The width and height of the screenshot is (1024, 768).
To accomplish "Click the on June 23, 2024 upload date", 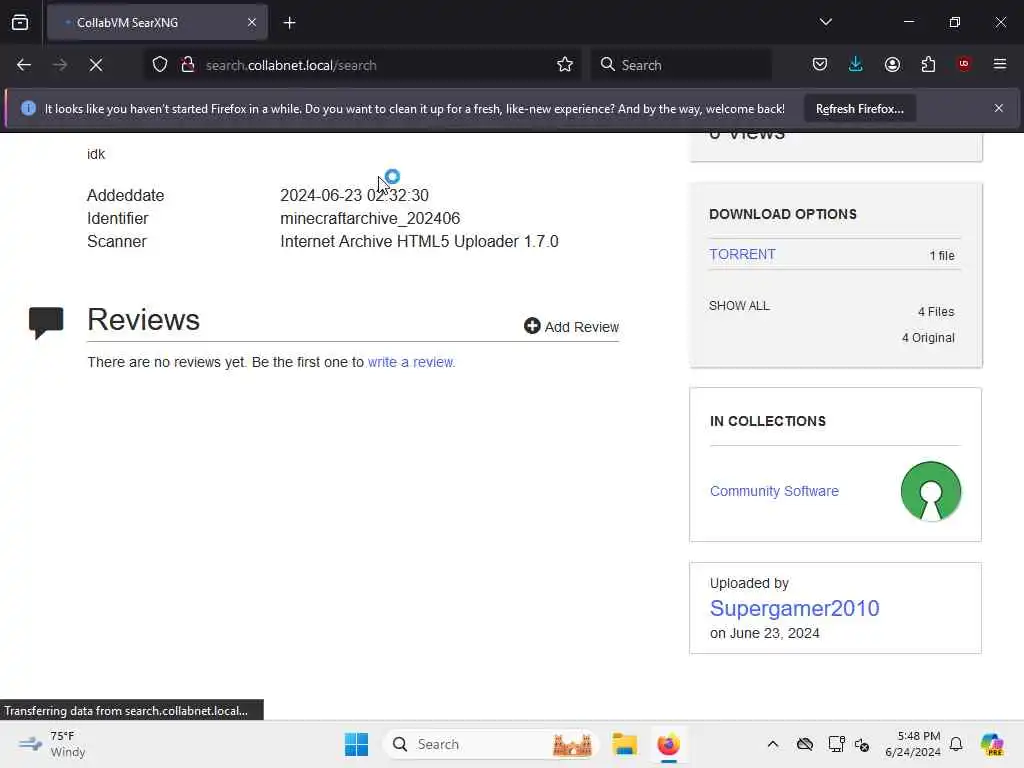I will click(x=765, y=633).
